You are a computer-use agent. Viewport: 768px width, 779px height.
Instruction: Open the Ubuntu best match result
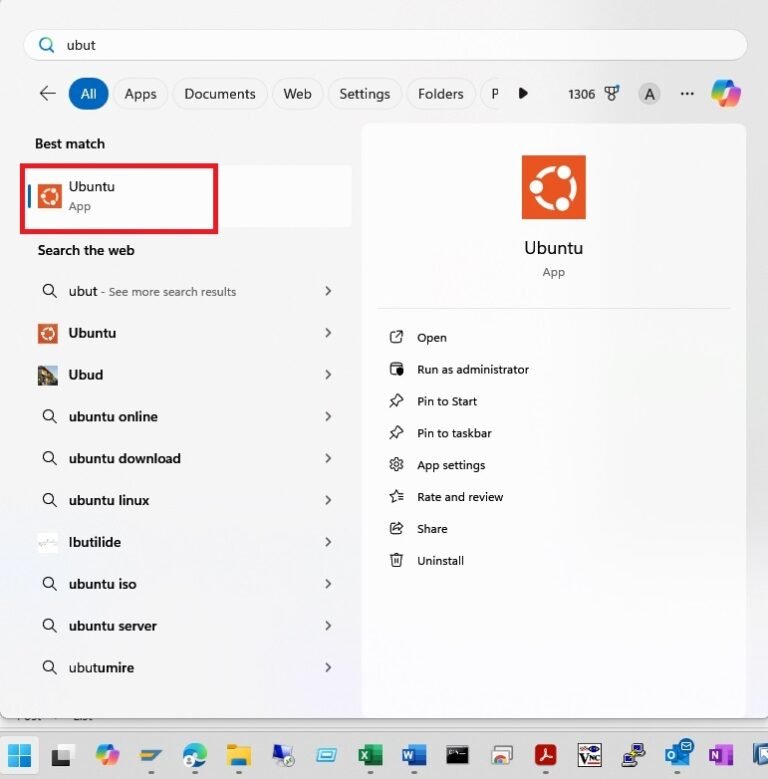click(x=118, y=196)
